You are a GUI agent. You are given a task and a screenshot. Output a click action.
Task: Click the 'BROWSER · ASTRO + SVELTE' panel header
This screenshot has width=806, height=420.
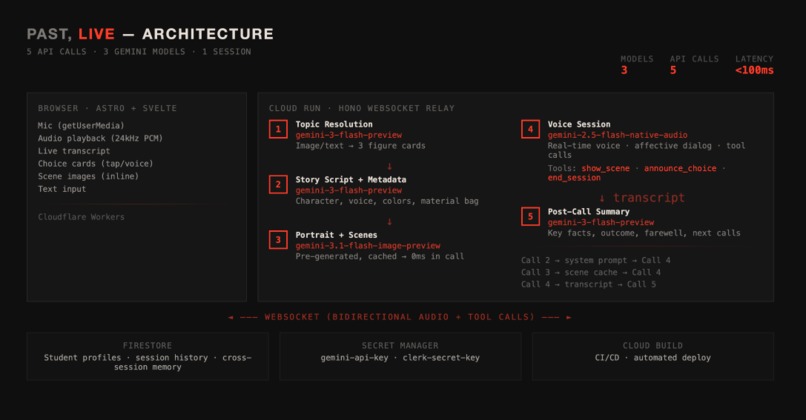click(107, 108)
